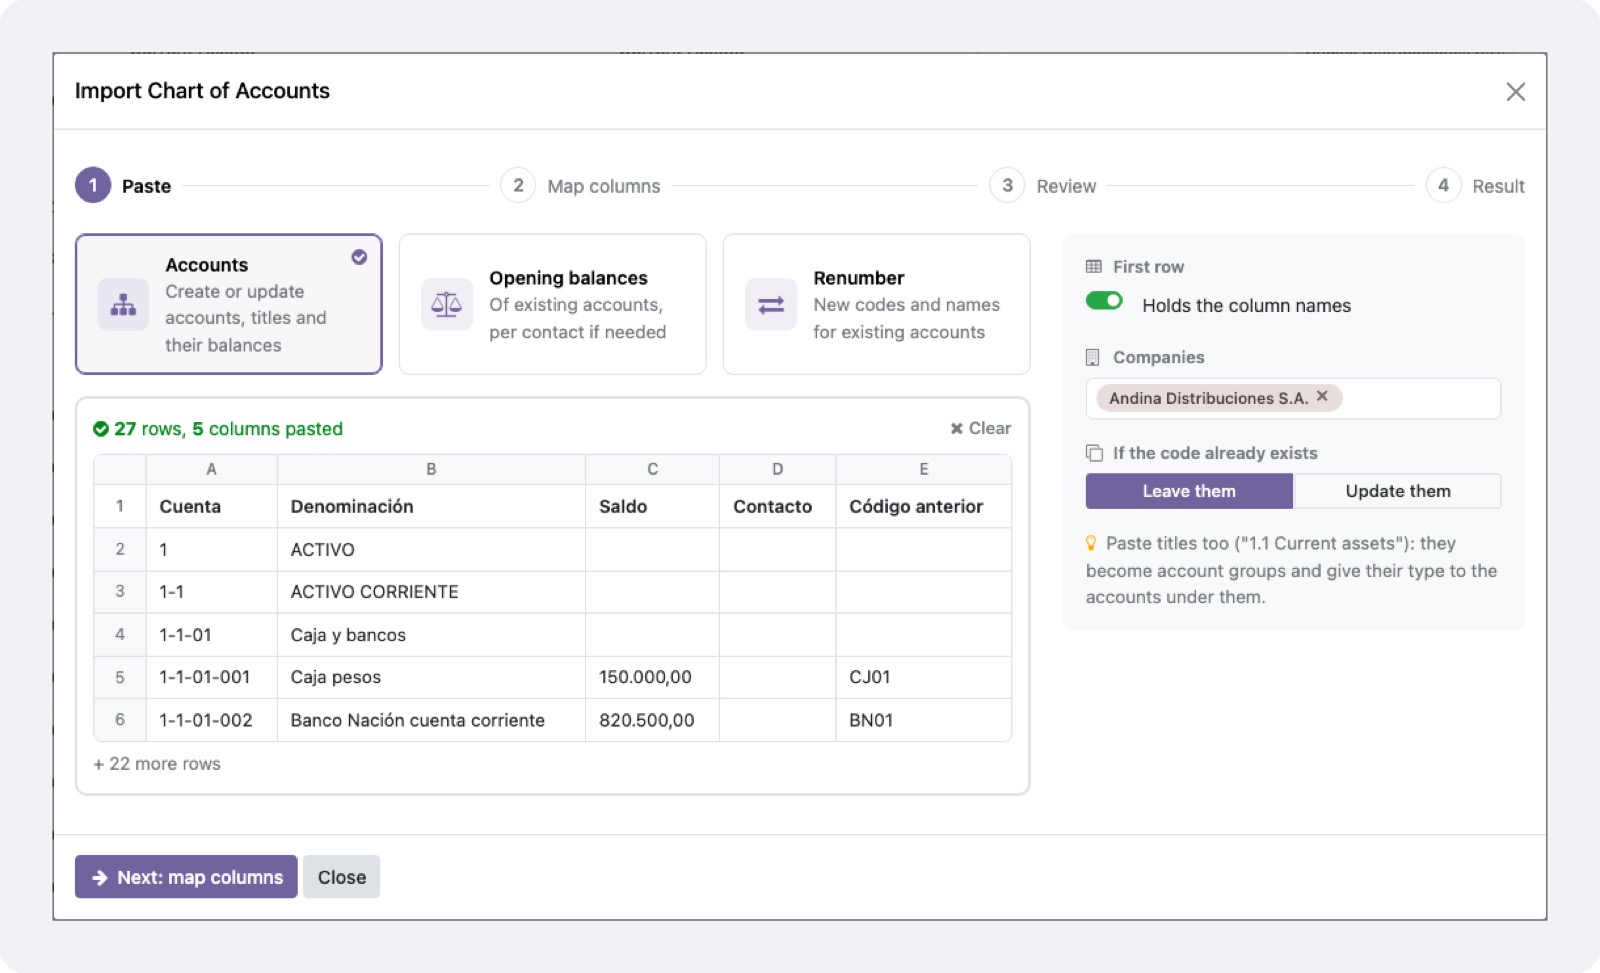Go to step 3 Review
Viewport: 1600px width, 973px height.
(1043, 186)
